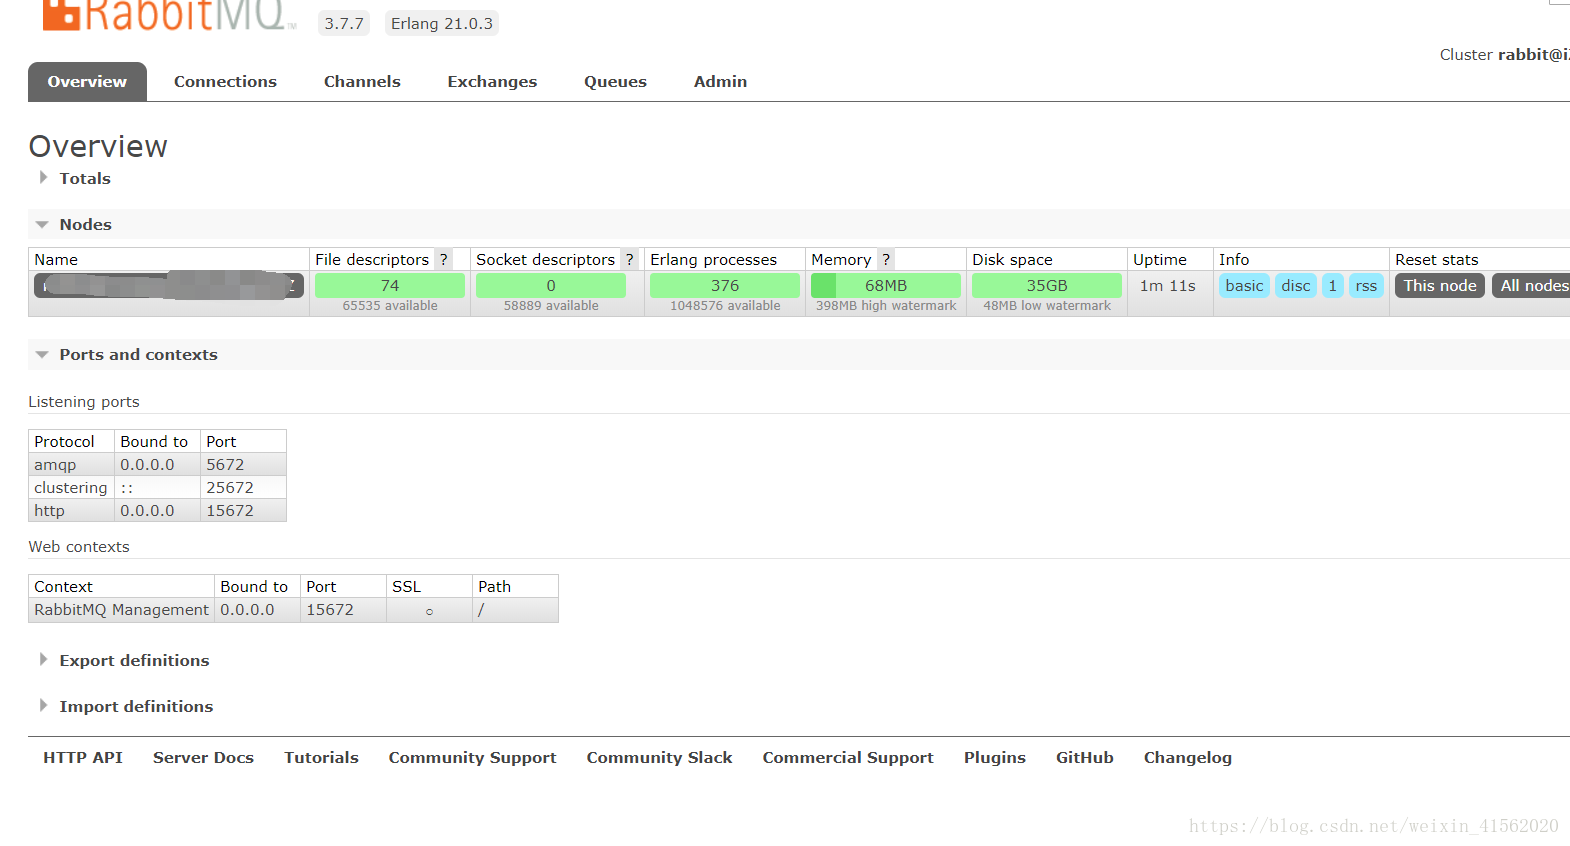The height and width of the screenshot is (846, 1570).
Task: Expand the Totals section
Action: 75,178
